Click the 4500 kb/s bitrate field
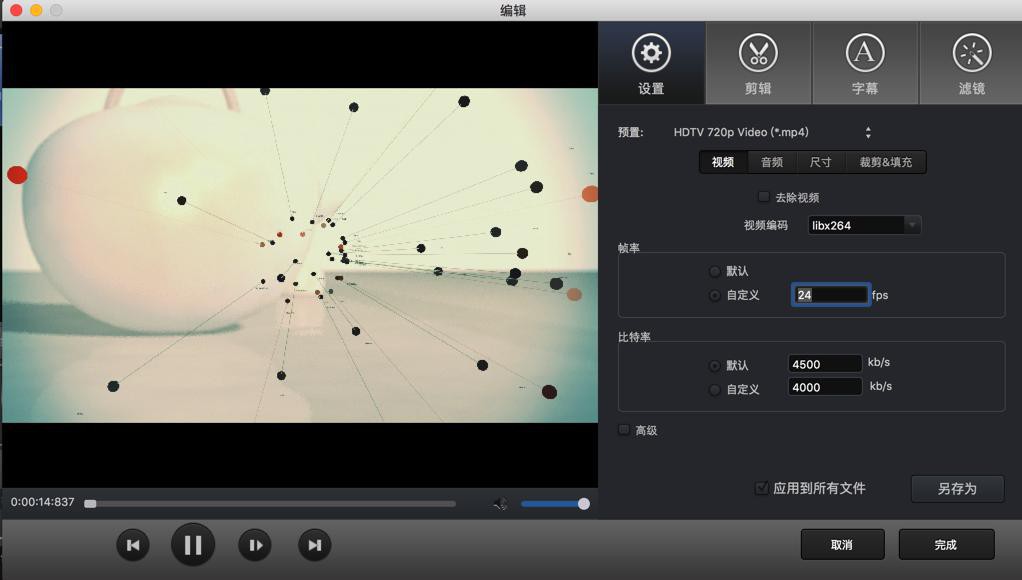Screen dimensions: 1022x580 [x=825, y=364]
